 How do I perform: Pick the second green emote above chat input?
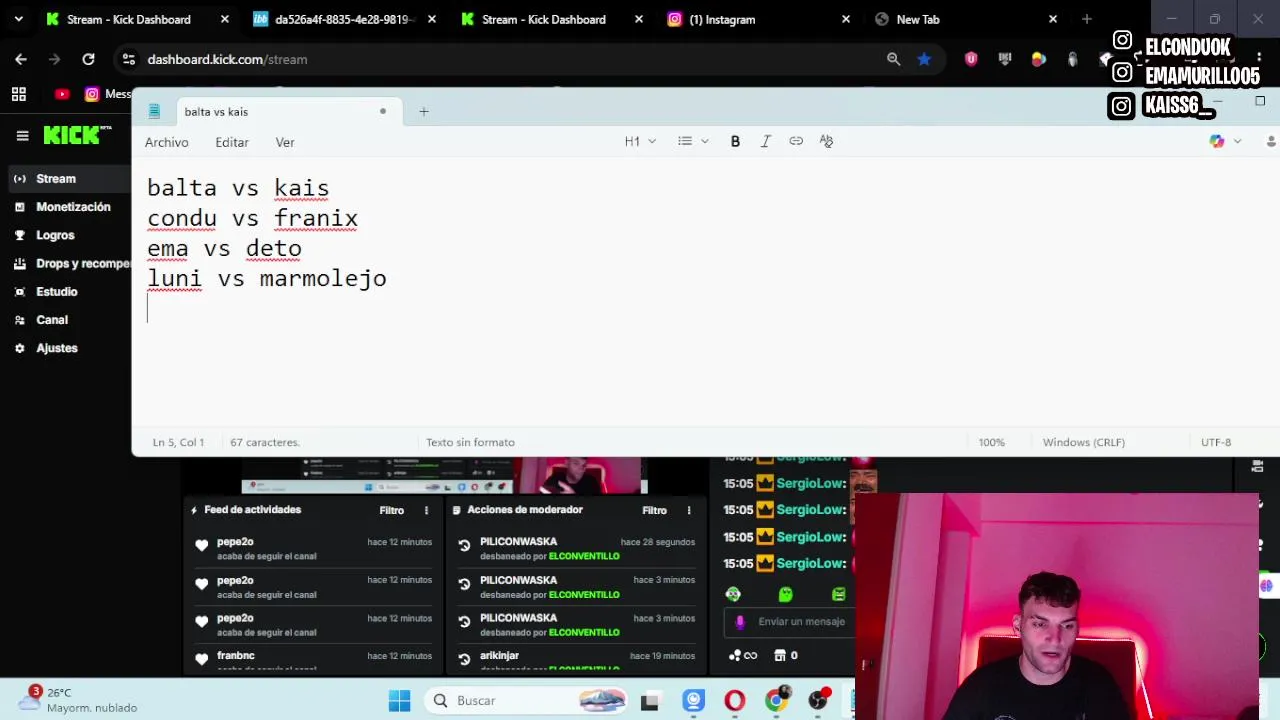coord(785,595)
